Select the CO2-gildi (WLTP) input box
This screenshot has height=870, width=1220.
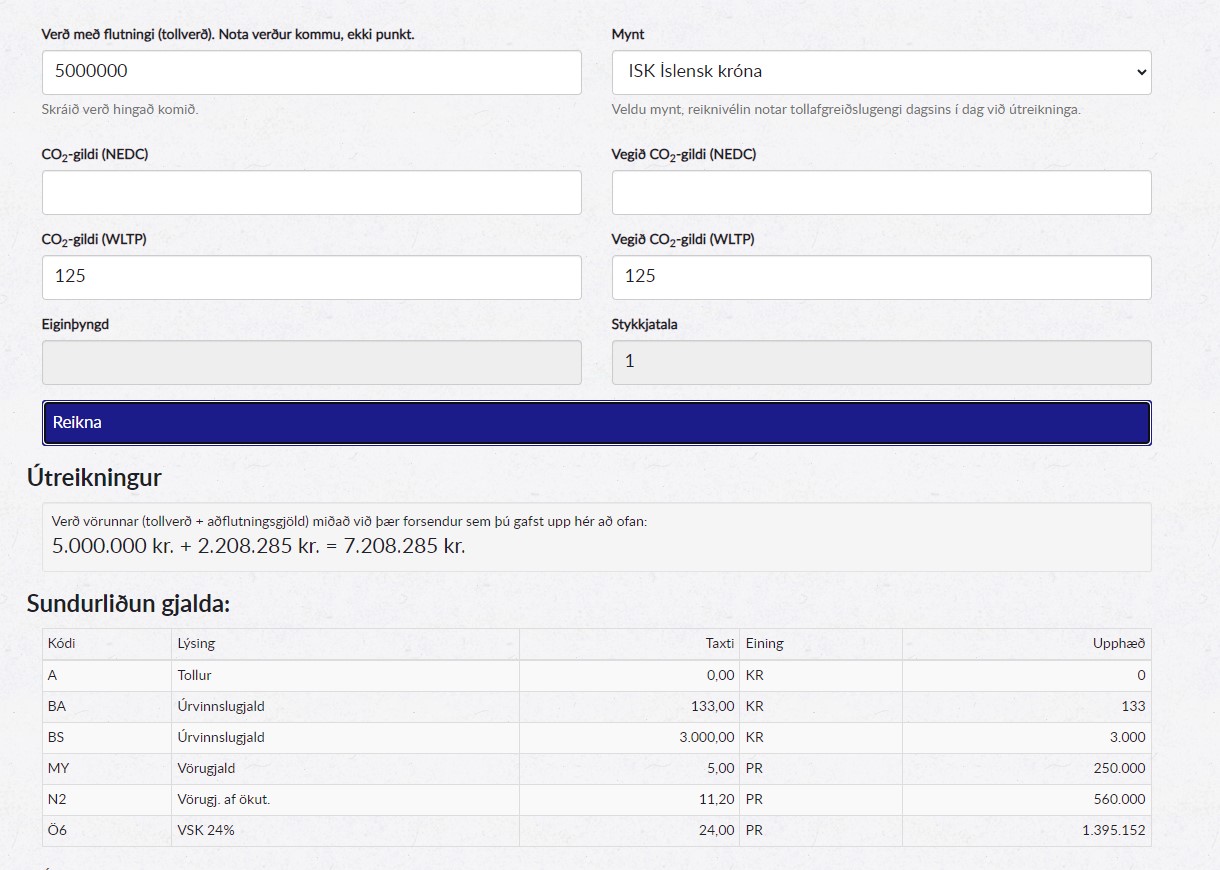pos(311,277)
